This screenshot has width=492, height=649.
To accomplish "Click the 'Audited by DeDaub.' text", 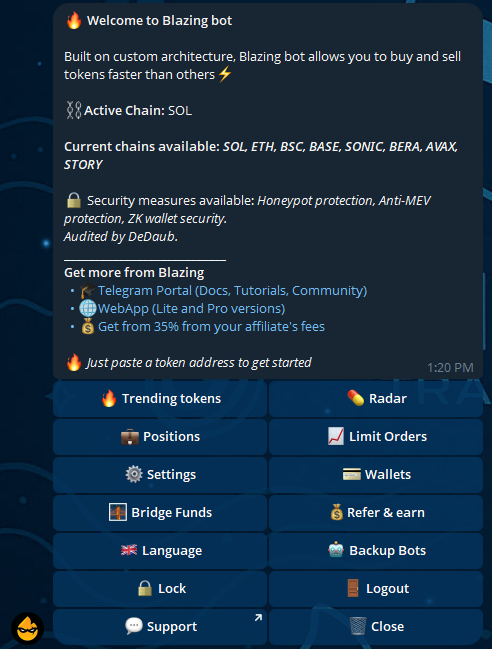I will click(x=121, y=237).
